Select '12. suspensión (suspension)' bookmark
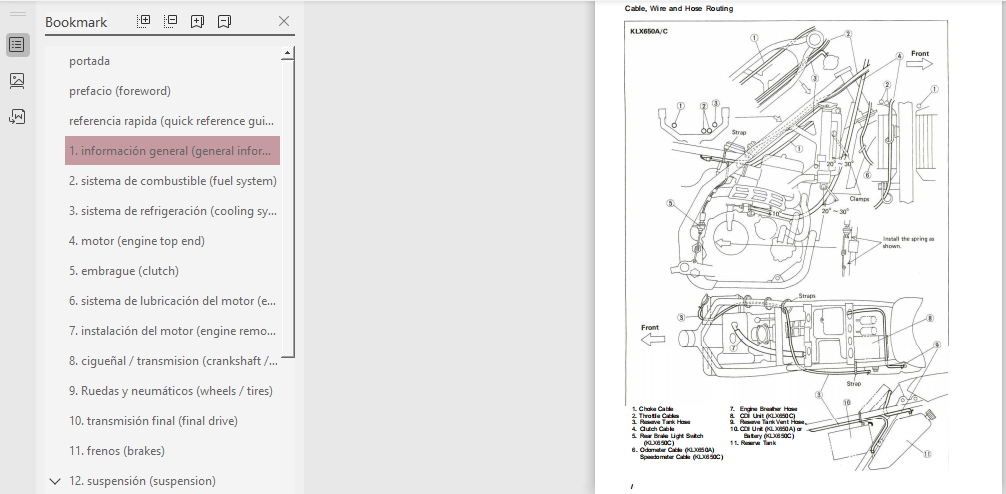This screenshot has width=1006, height=494. tap(142, 481)
